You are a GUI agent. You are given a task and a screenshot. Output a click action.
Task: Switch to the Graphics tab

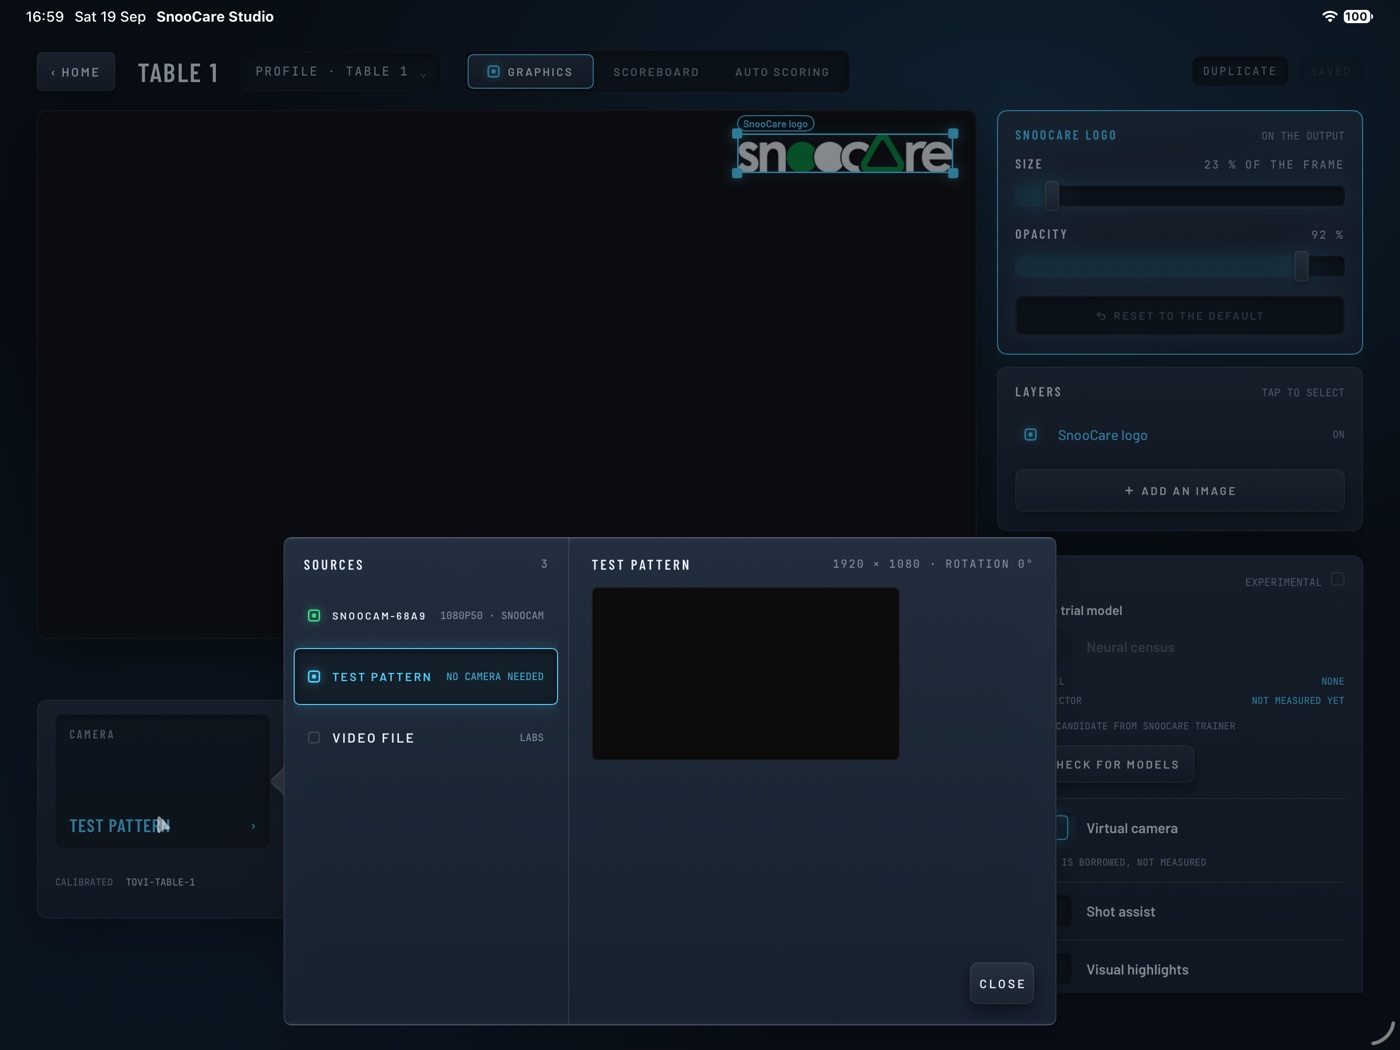(x=530, y=72)
